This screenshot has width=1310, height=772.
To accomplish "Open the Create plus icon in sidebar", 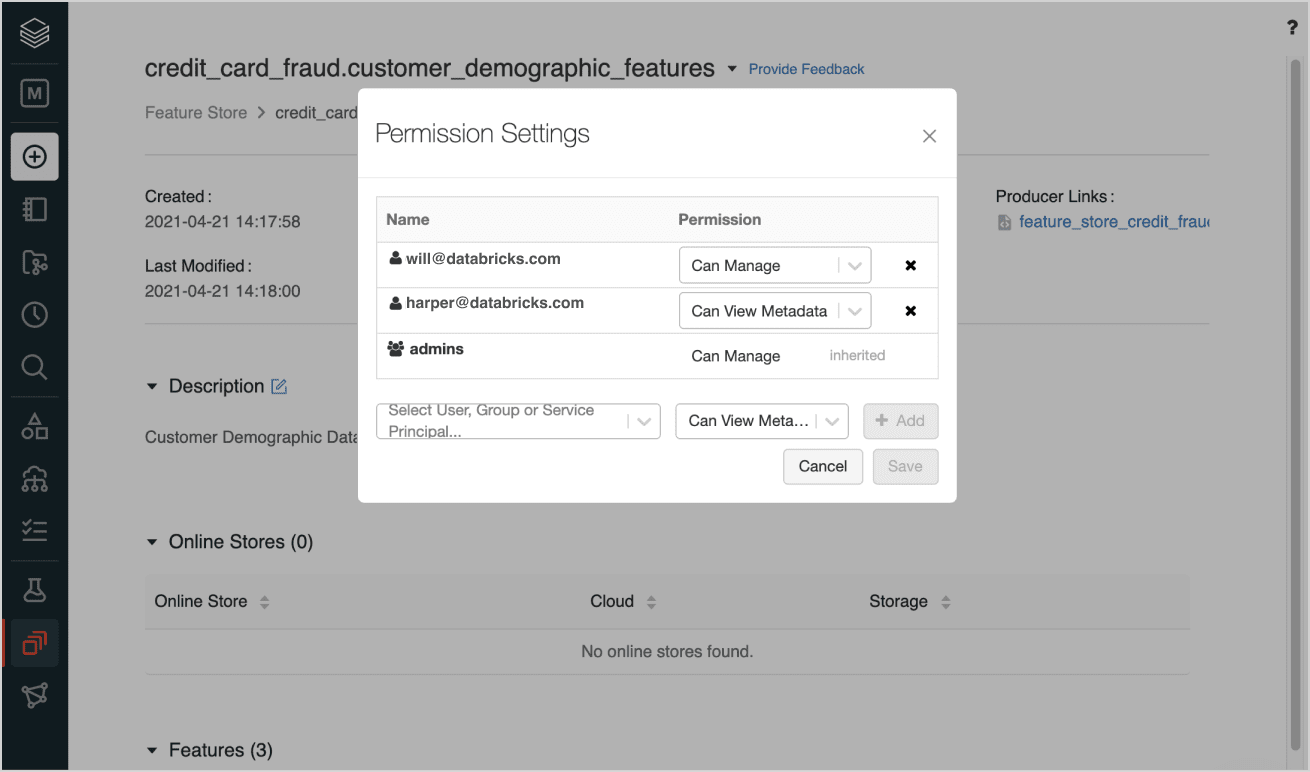I will (34, 157).
